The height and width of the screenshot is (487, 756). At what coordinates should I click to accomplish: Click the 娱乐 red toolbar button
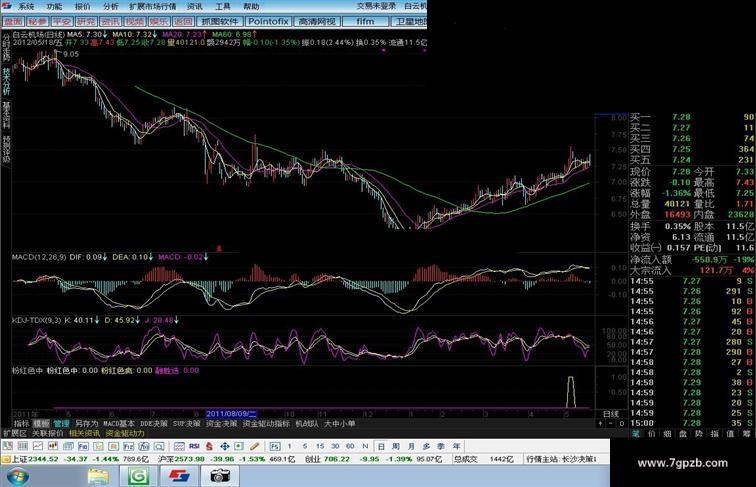point(159,21)
